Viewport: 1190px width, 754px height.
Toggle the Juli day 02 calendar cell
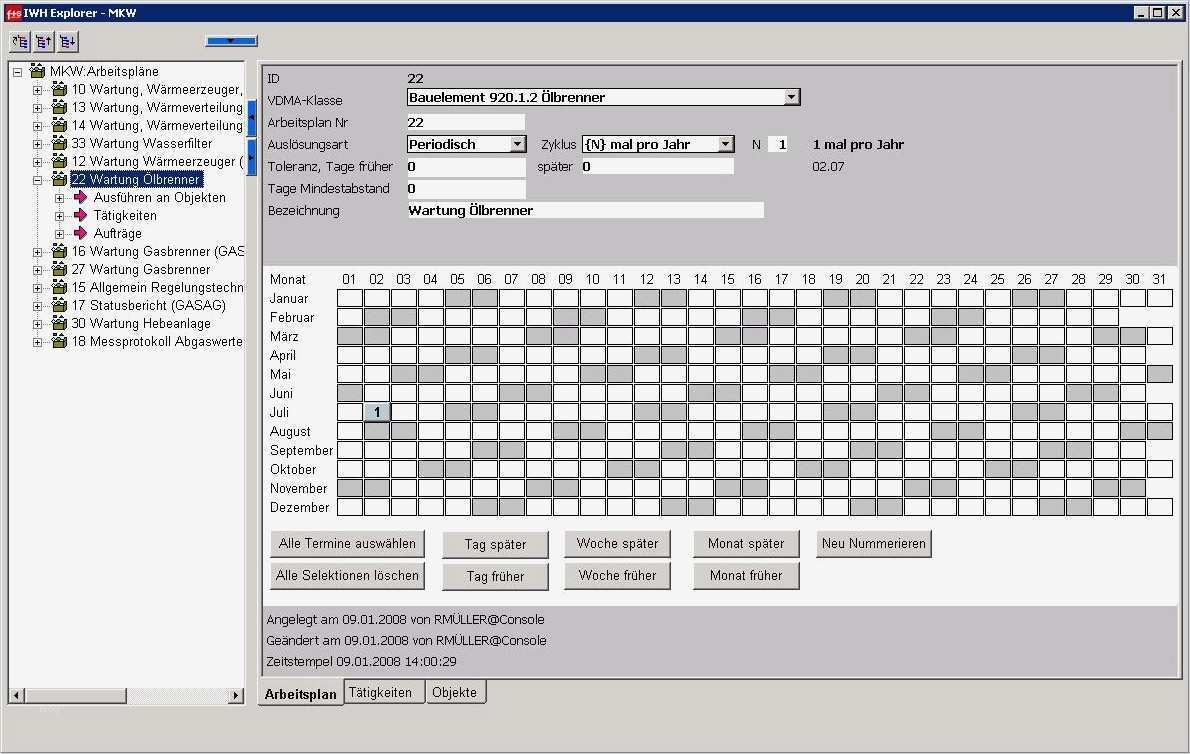[x=377, y=412]
